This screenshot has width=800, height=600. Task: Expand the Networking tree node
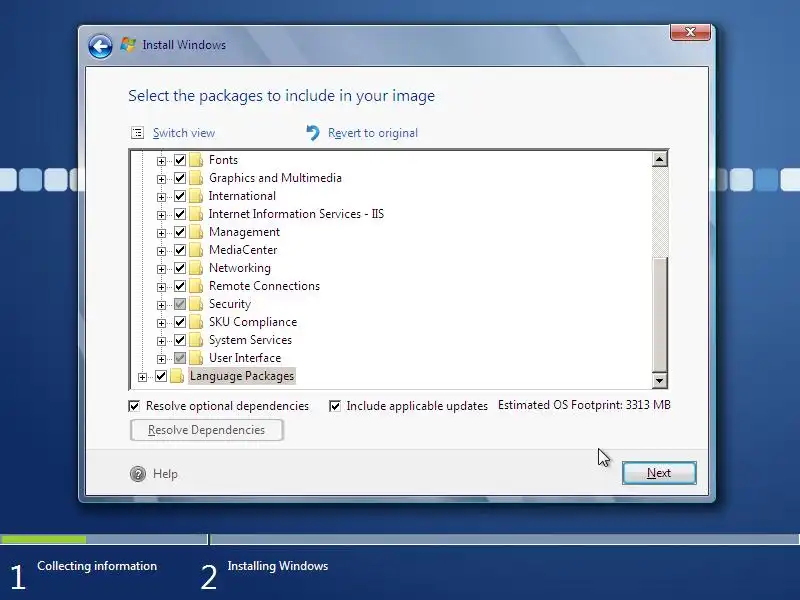[161, 269]
